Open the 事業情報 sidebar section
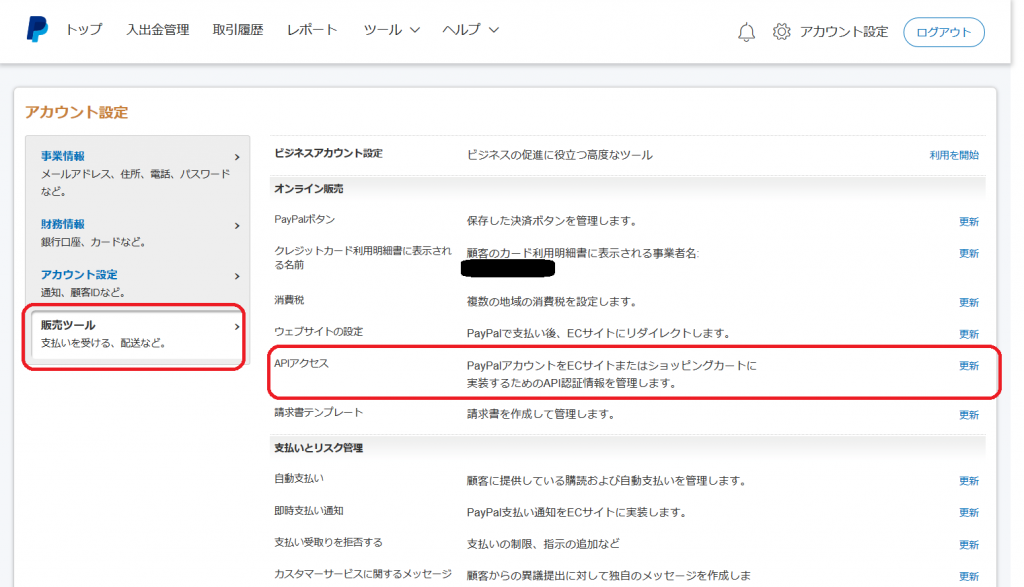1024x587 pixels. [x=63, y=157]
